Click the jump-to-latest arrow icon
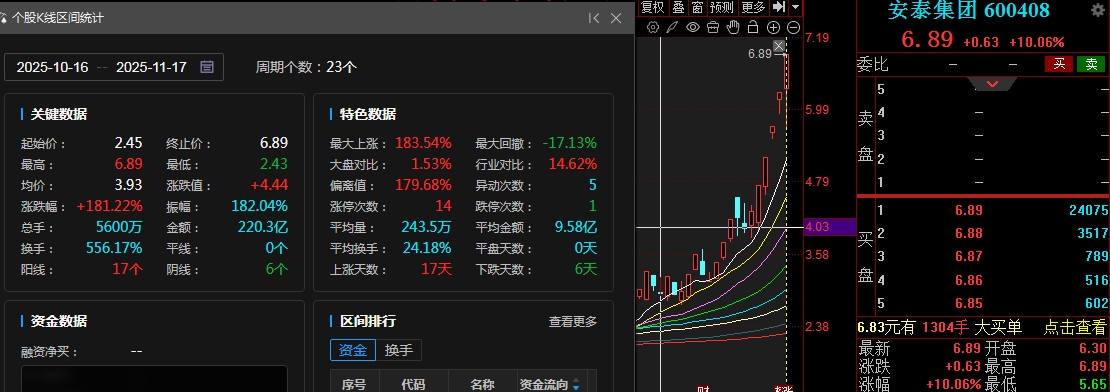Screen dimensions: 1110x392 [779, 7]
